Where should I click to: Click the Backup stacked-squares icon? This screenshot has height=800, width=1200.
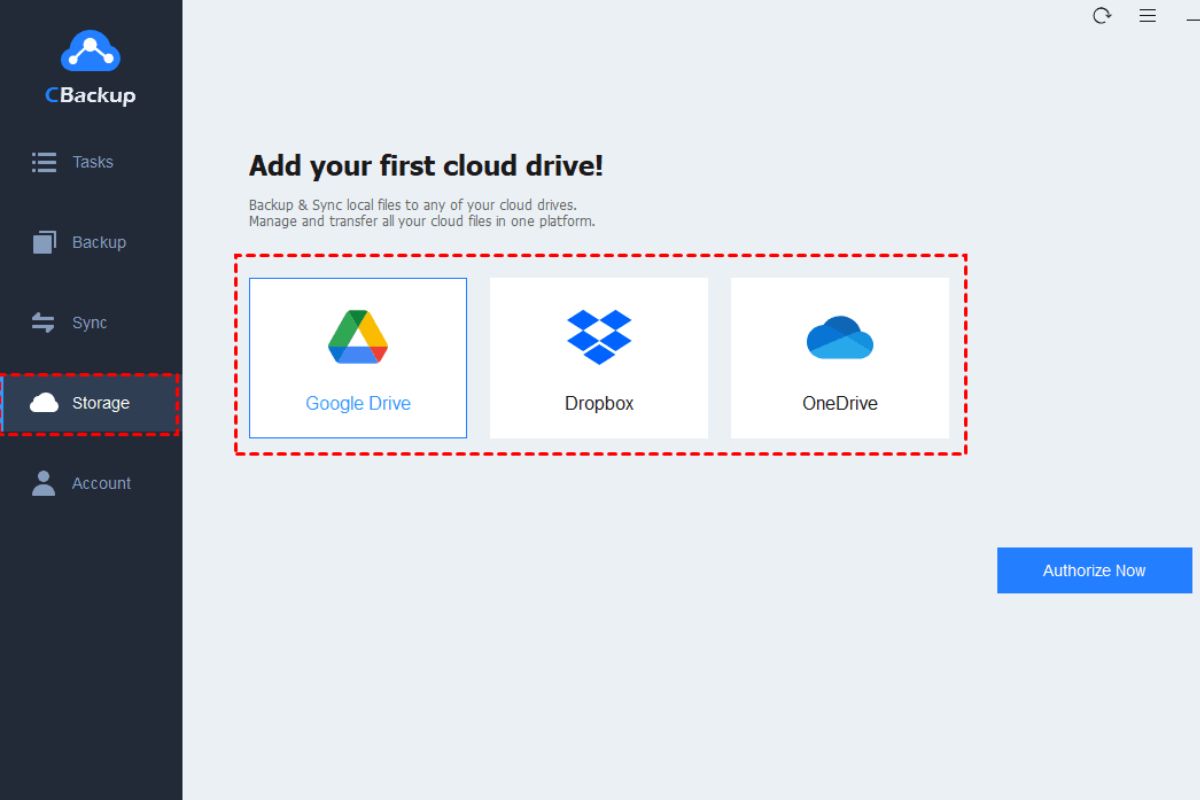44,242
